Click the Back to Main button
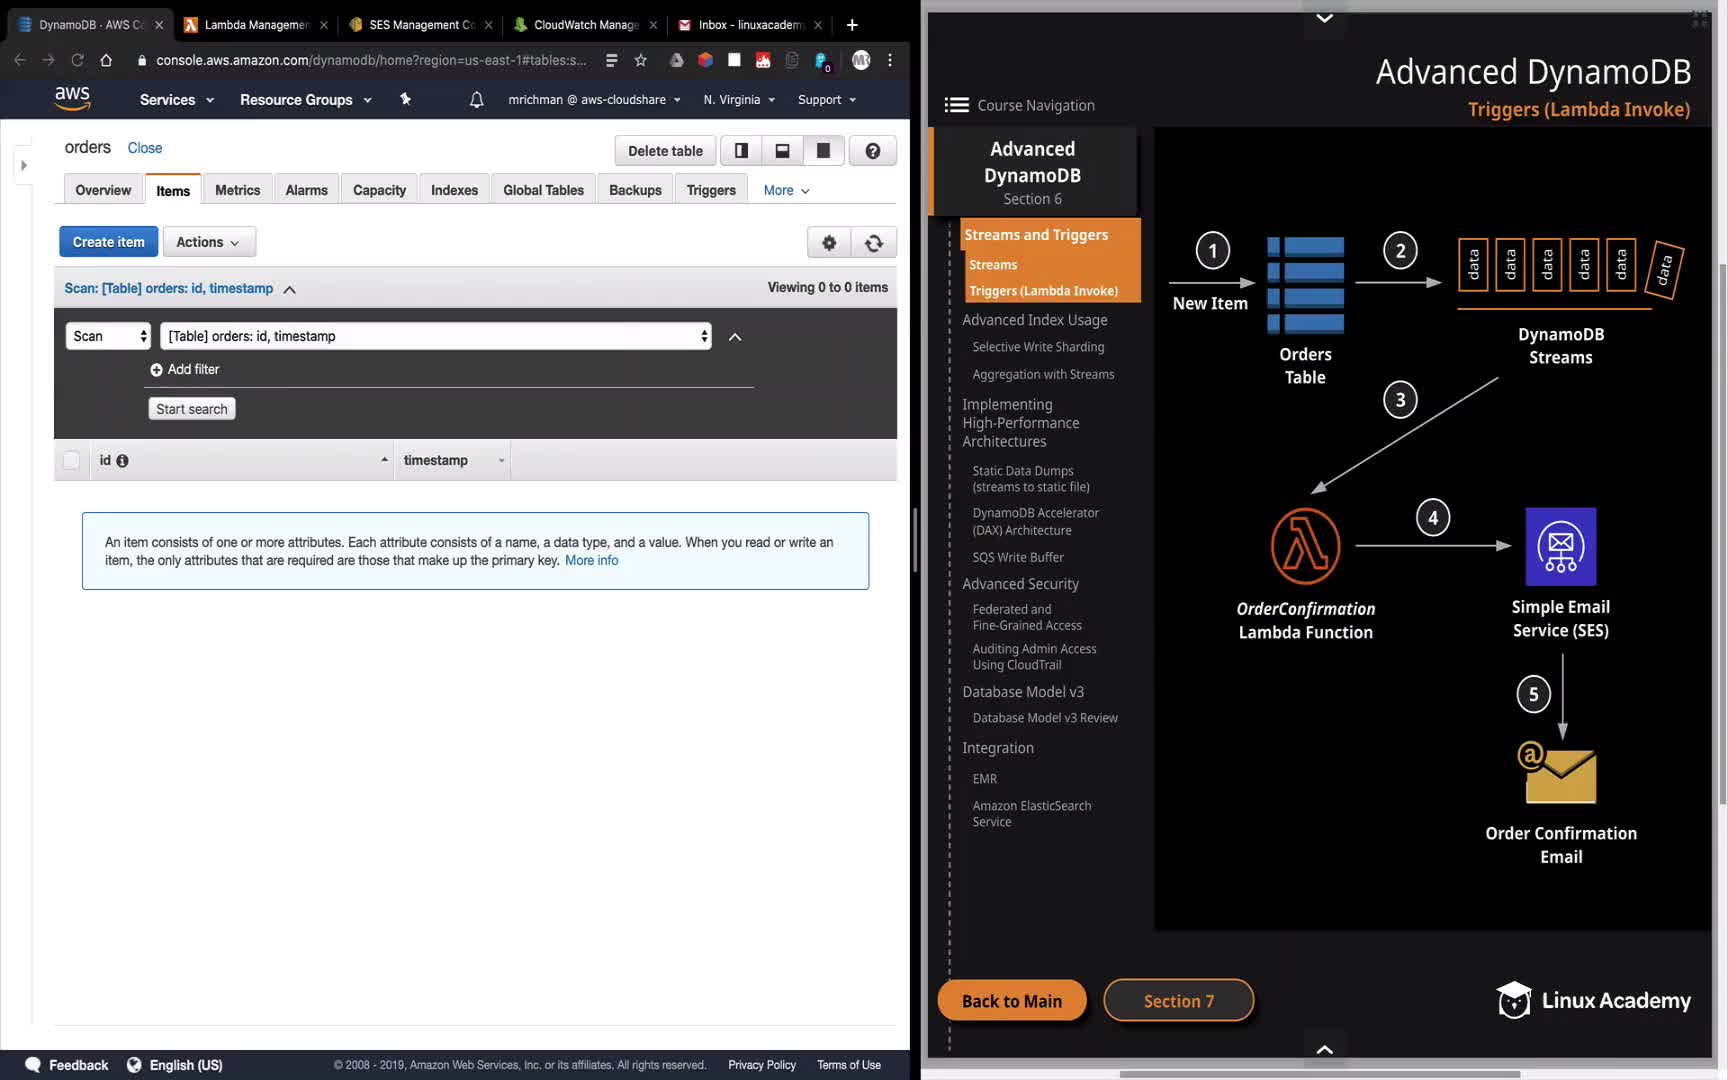 1012,1001
